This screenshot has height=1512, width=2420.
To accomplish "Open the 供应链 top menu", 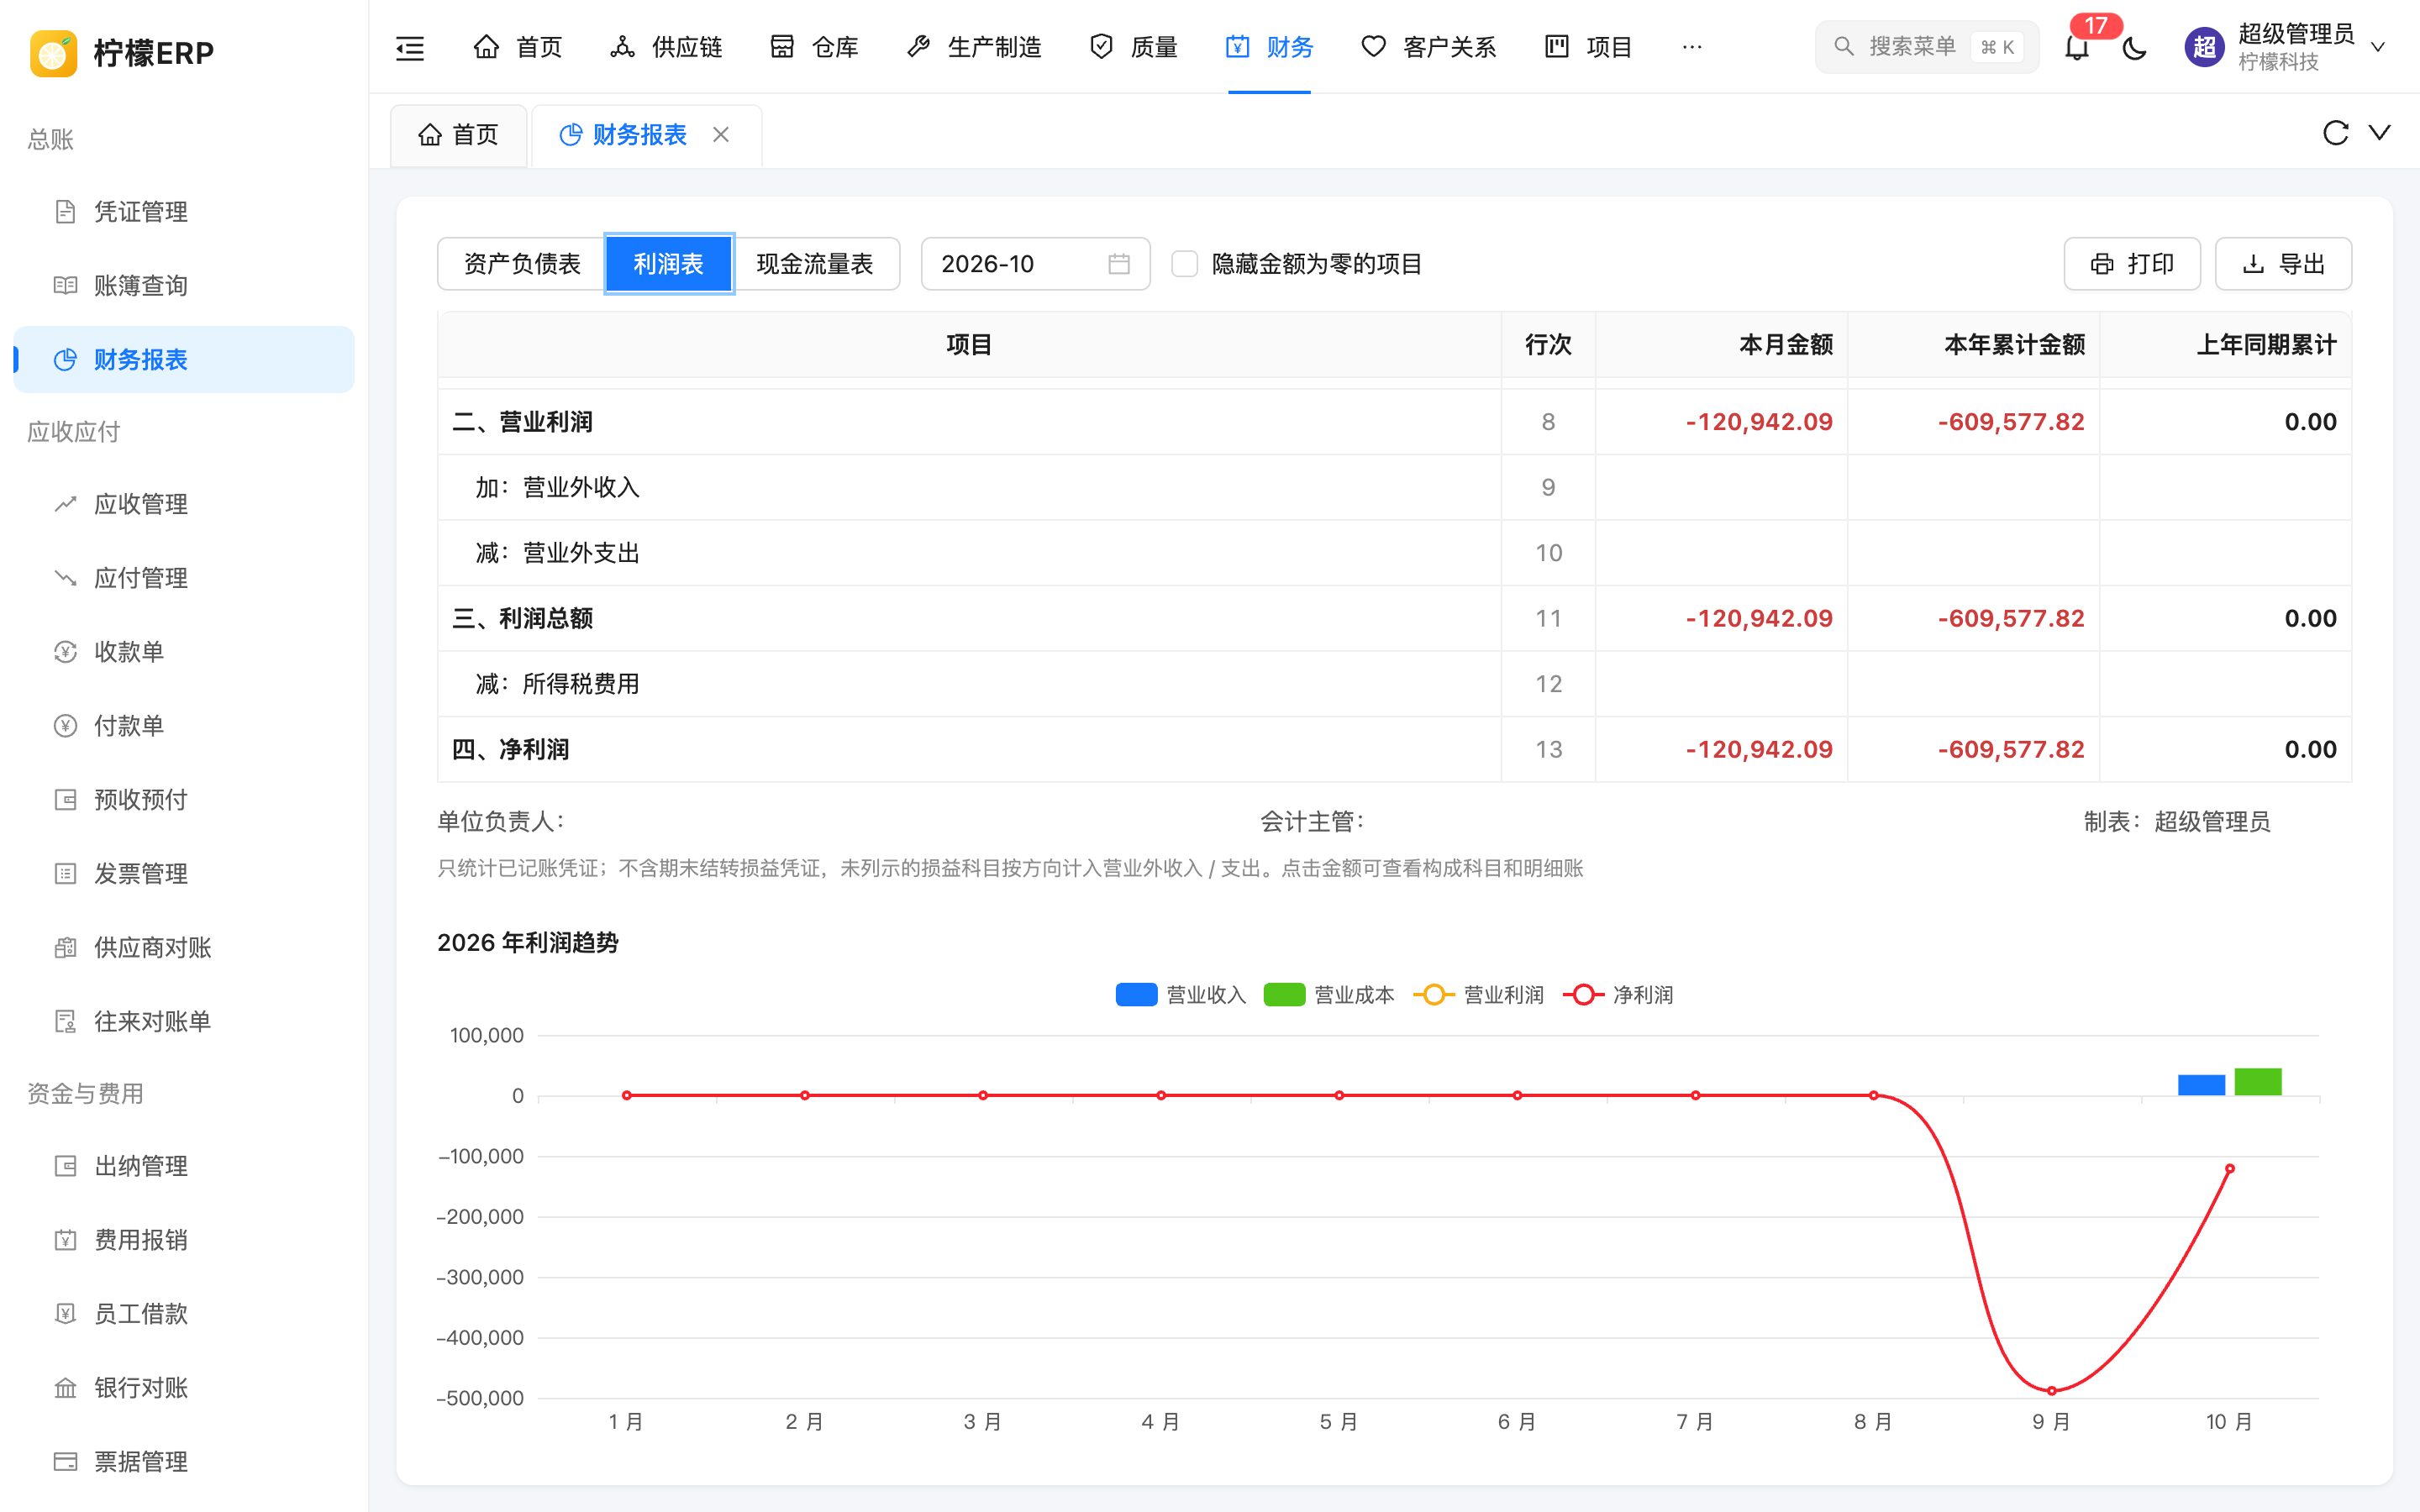I will click(666, 47).
